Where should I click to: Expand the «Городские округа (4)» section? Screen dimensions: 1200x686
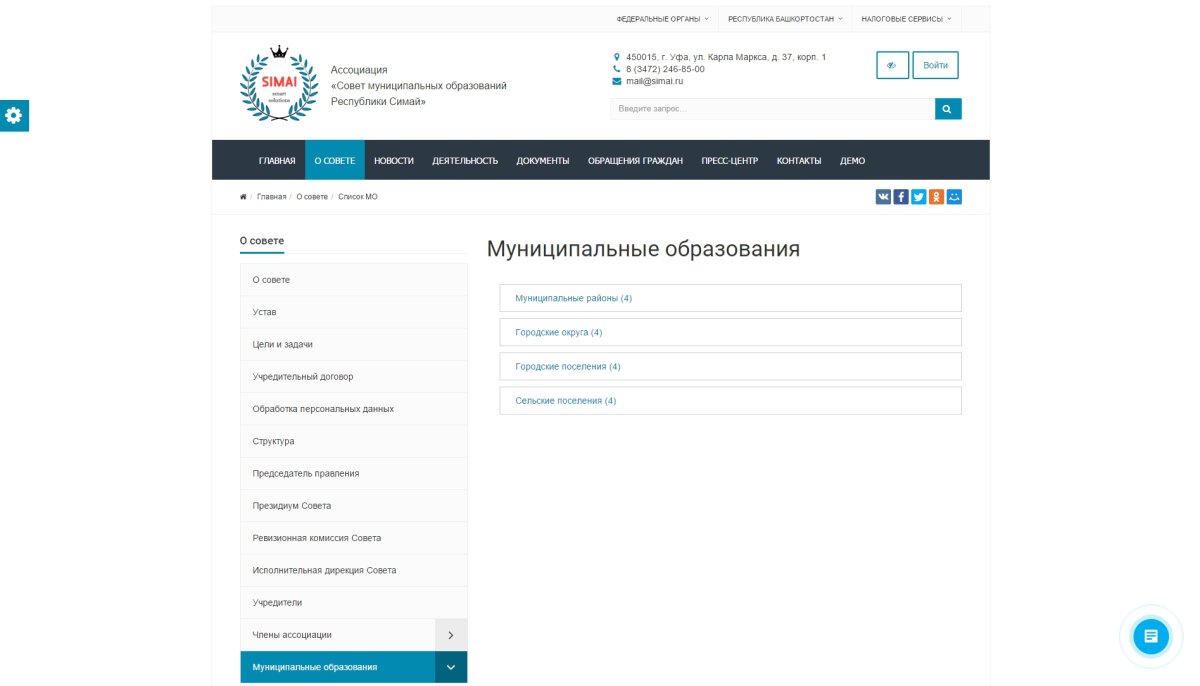[557, 332]
